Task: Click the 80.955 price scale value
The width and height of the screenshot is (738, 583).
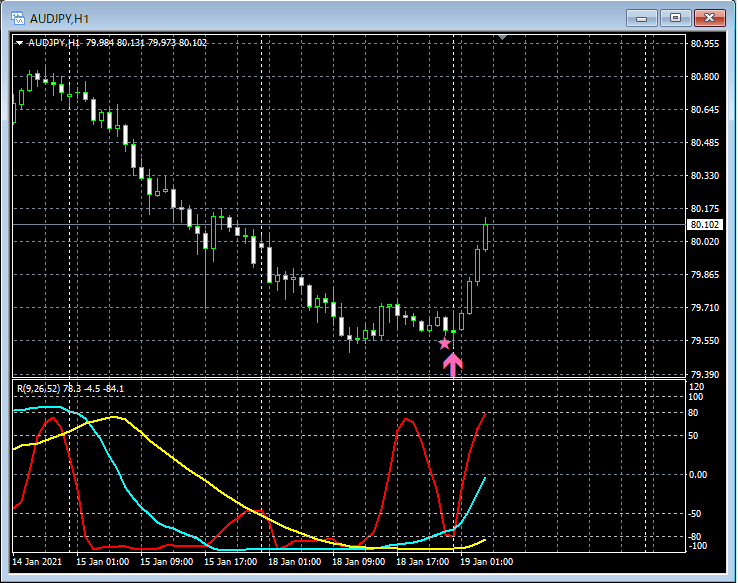Action: [x=705, y=44]
